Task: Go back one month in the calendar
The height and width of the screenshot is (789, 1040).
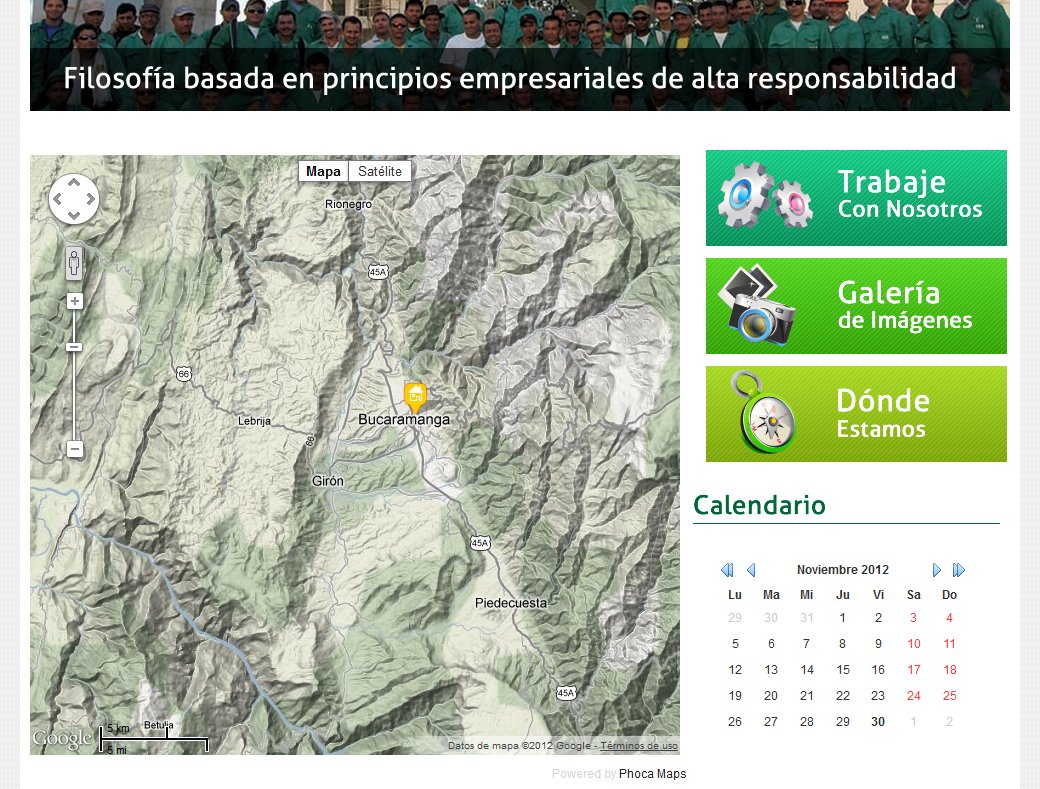Action: pos(751,570)
